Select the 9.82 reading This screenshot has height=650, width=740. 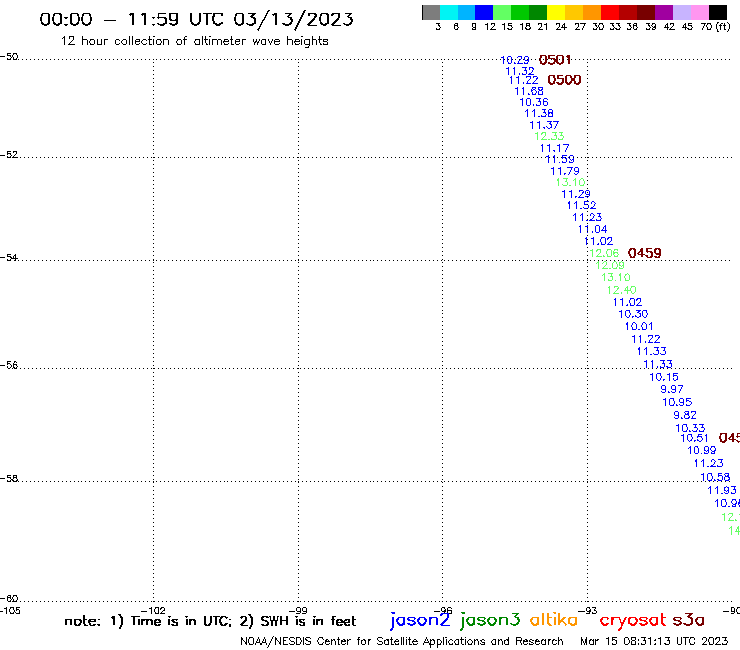click(685, 415)
